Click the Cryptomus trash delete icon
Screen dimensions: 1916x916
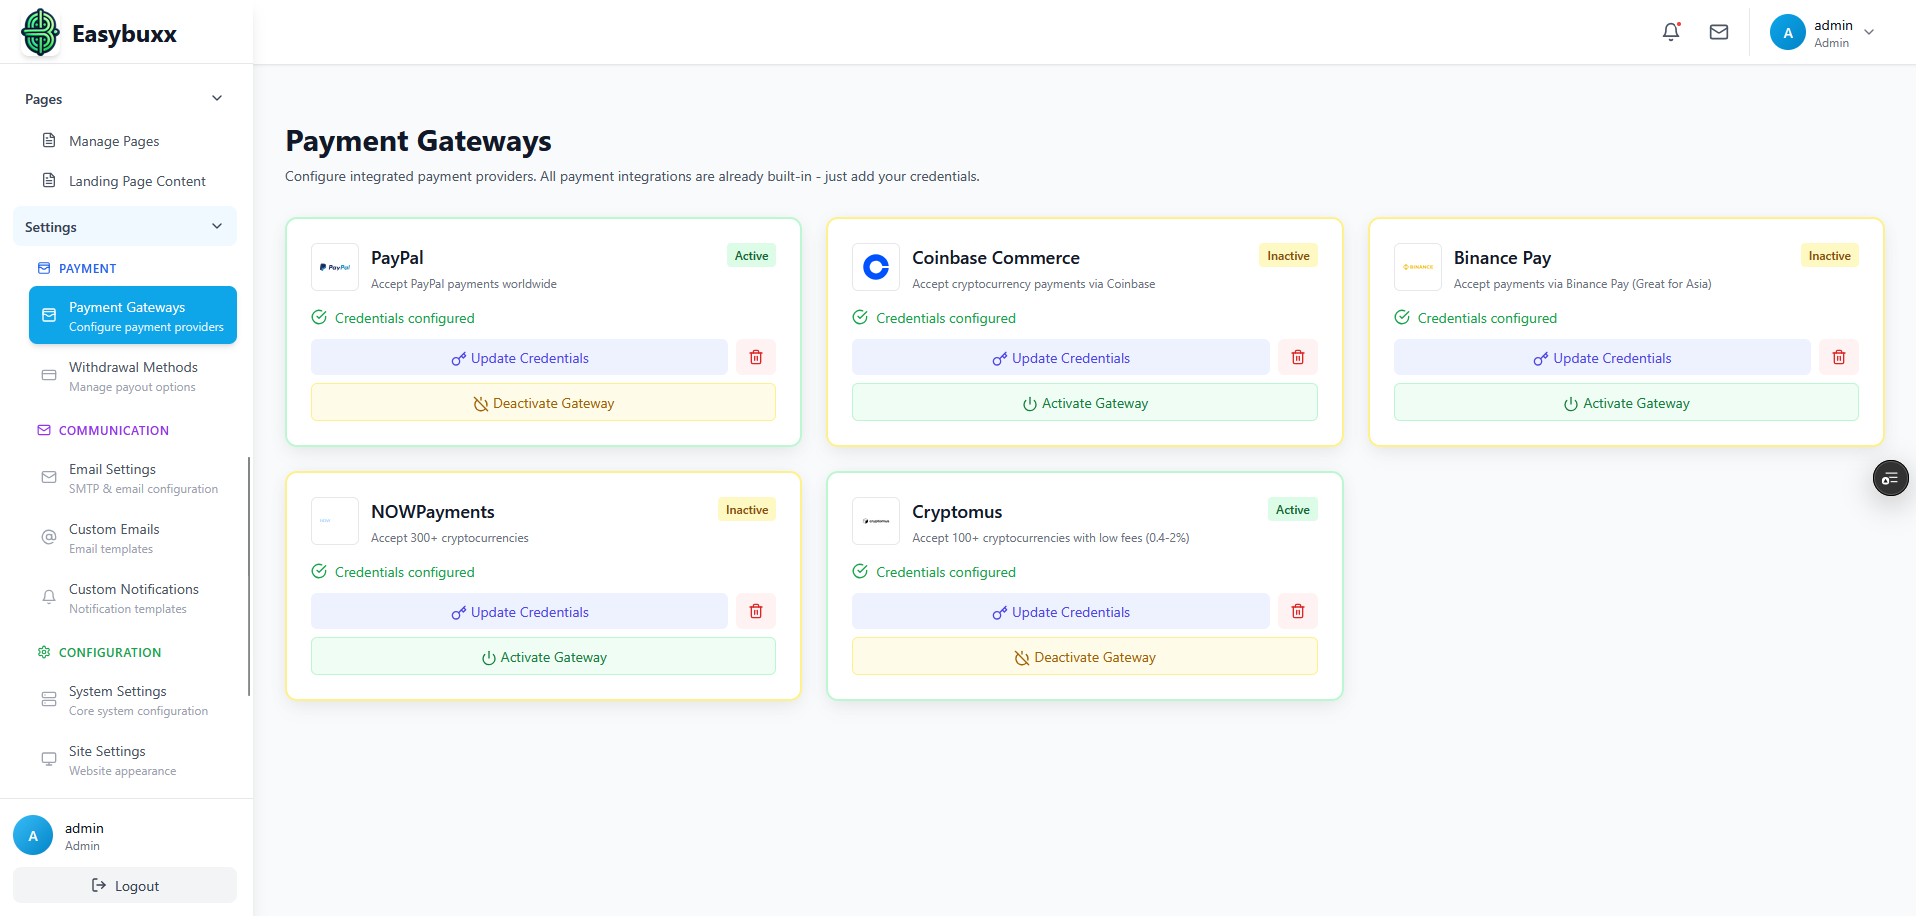click(x=1297, y=611)
